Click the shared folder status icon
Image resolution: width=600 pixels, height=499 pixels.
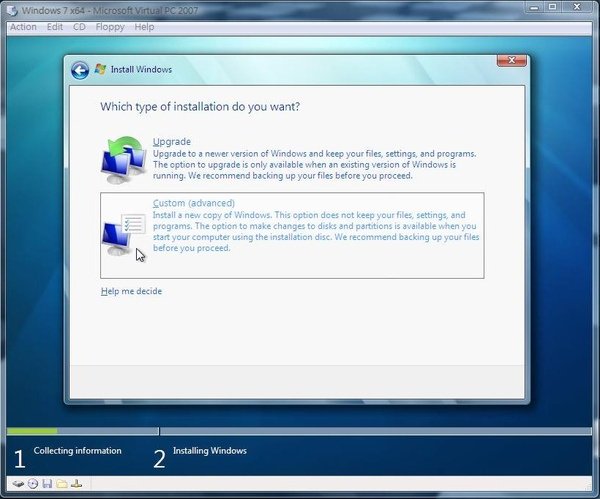point(62,484)
